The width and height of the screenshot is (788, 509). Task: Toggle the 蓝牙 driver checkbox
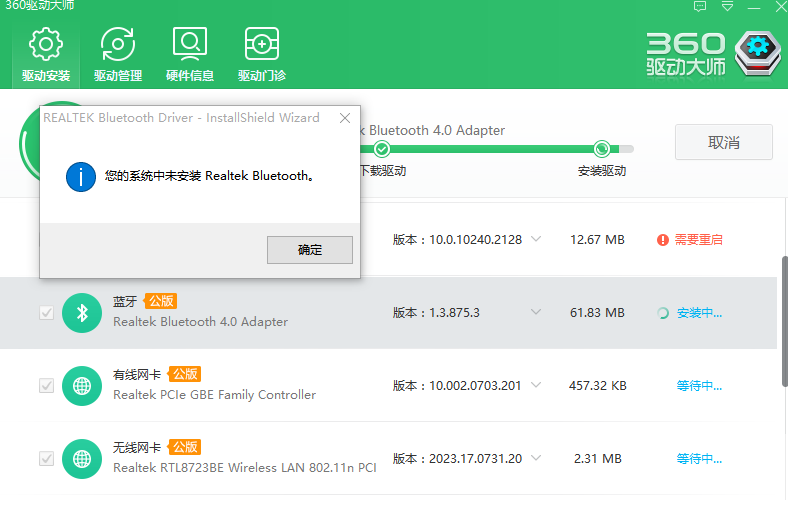pos(46,313)
